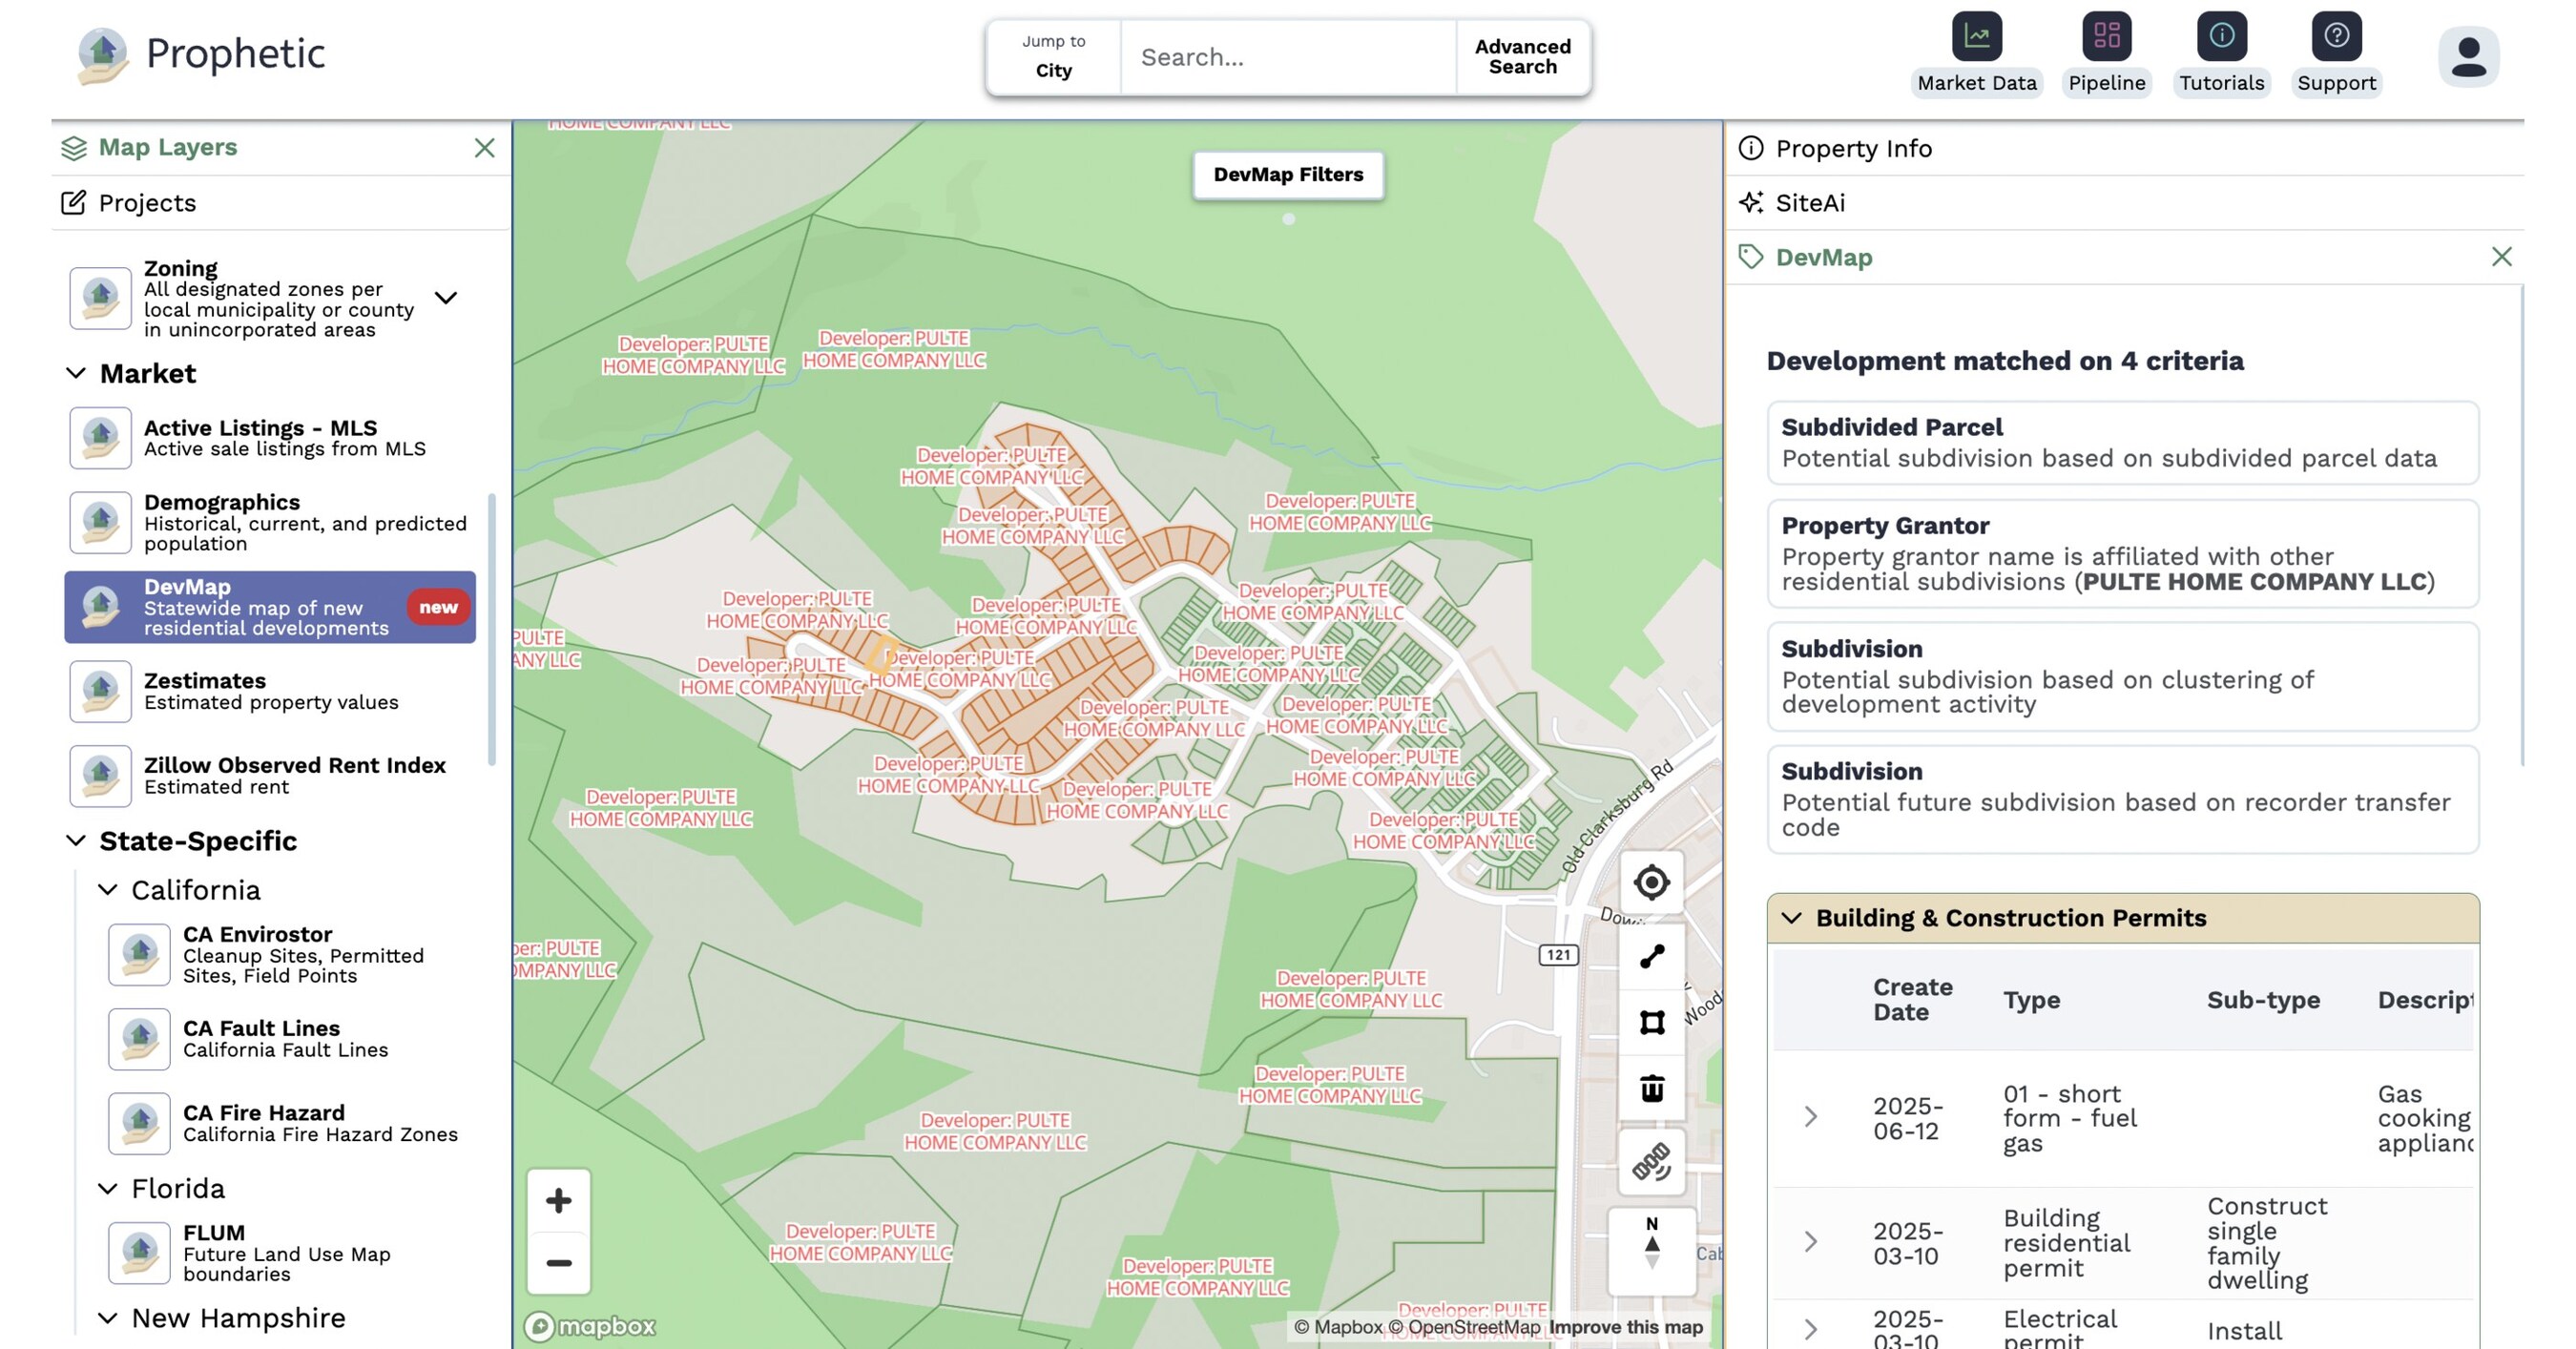The image size is (2576, 1349).
Task: Click inside the search field
Action: click(1285, 57)
